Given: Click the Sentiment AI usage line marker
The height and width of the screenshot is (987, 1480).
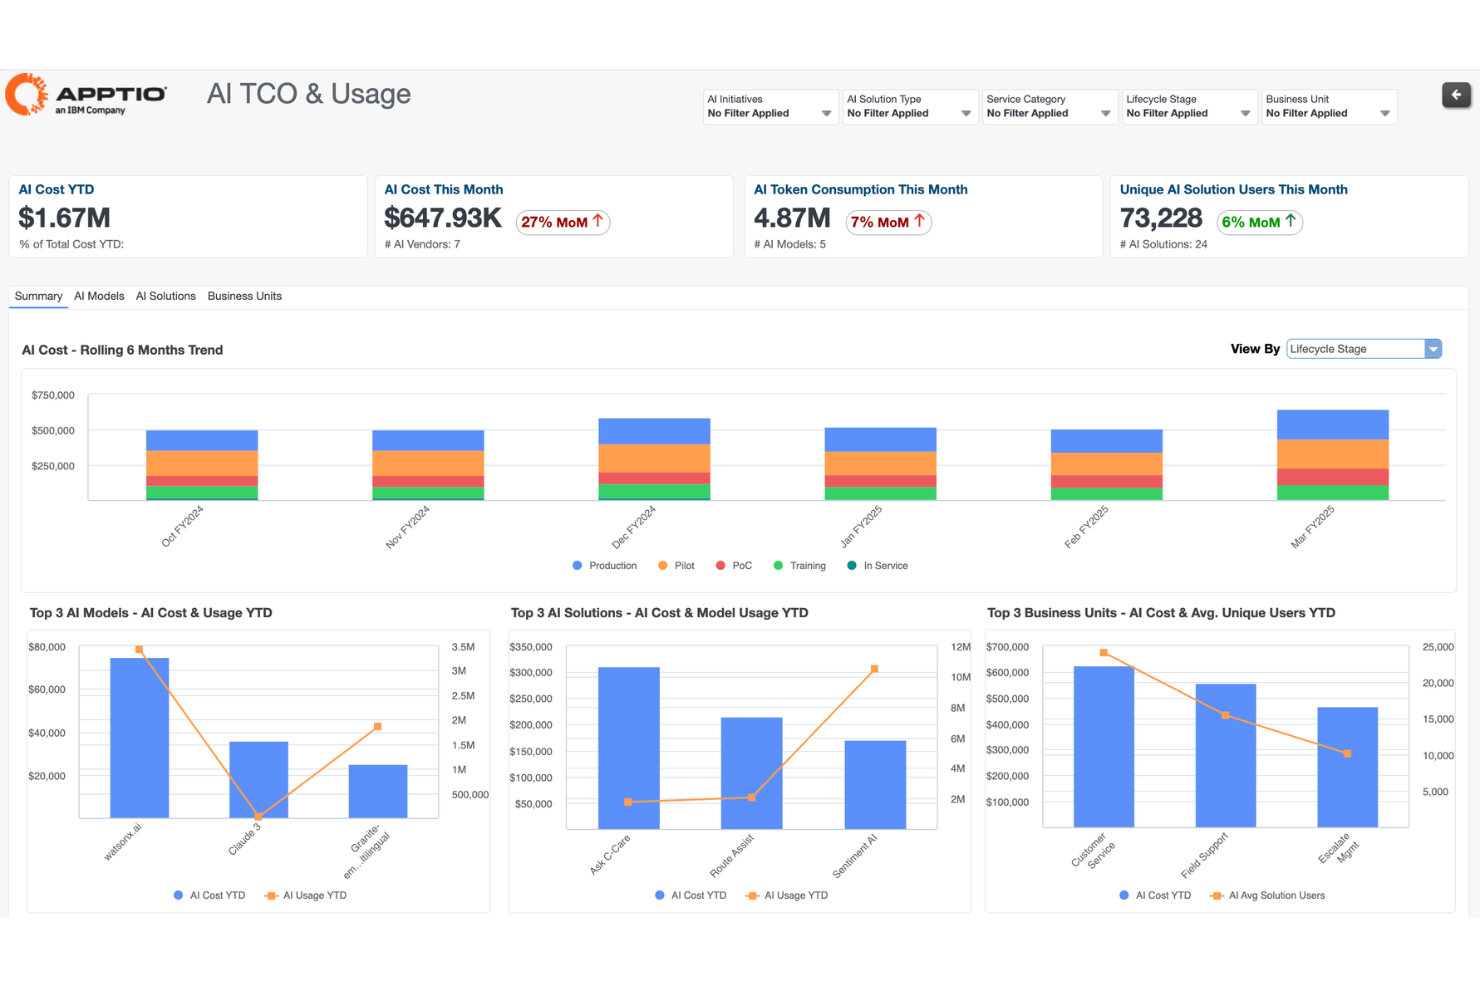Looking at the screenshot, I should [875, 669].
